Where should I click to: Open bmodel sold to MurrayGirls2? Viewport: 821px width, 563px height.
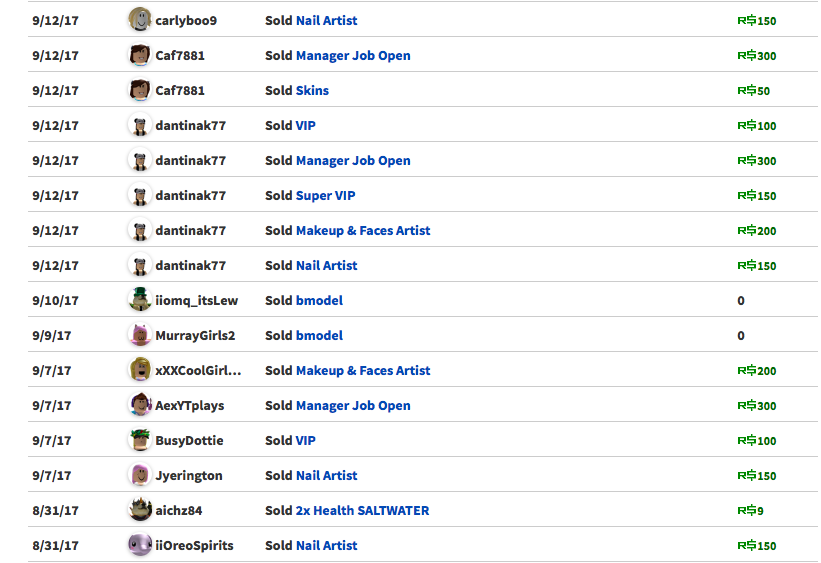[319, 336]
